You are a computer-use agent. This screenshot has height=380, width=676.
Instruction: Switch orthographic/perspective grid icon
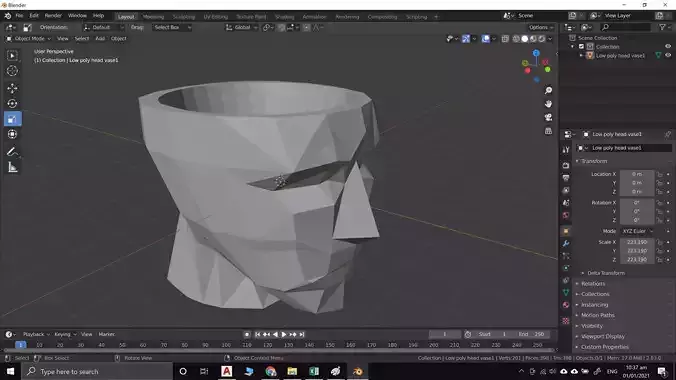click(x=548, y=131)
